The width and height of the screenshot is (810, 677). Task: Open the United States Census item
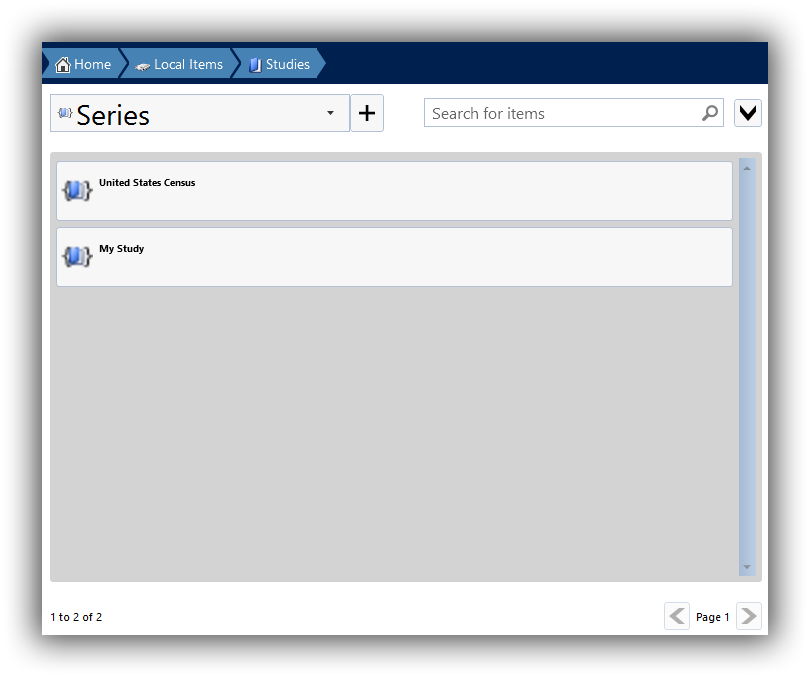coord(394,191)
